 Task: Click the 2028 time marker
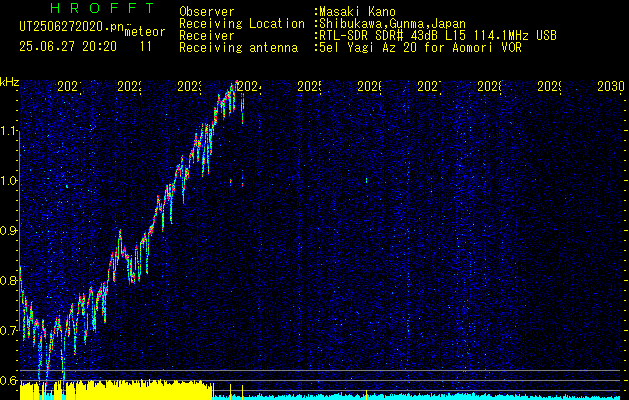489,86
